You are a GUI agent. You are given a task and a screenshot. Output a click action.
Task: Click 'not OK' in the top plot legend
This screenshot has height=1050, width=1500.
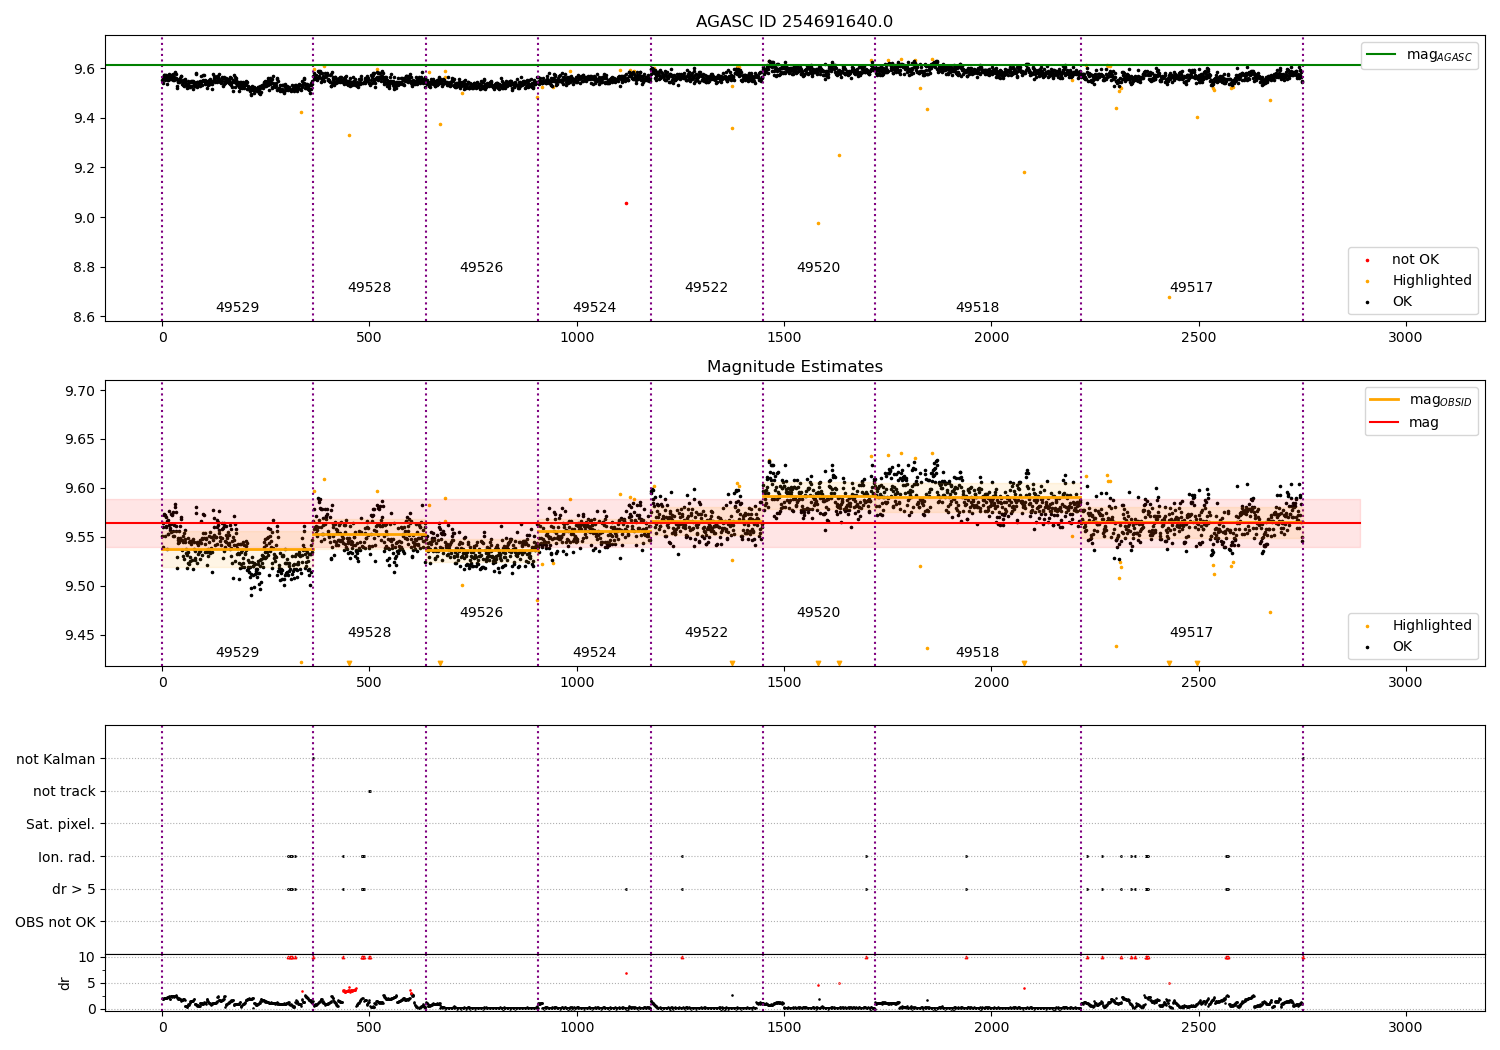(1415, 259)
